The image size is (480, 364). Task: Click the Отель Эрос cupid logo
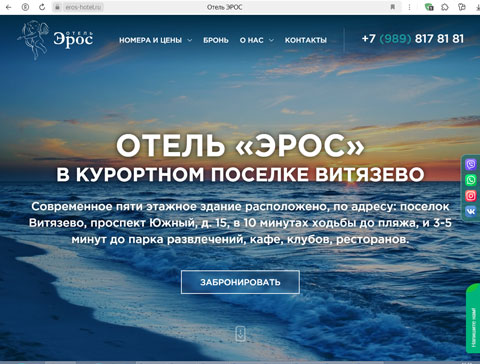click(55, 40)
